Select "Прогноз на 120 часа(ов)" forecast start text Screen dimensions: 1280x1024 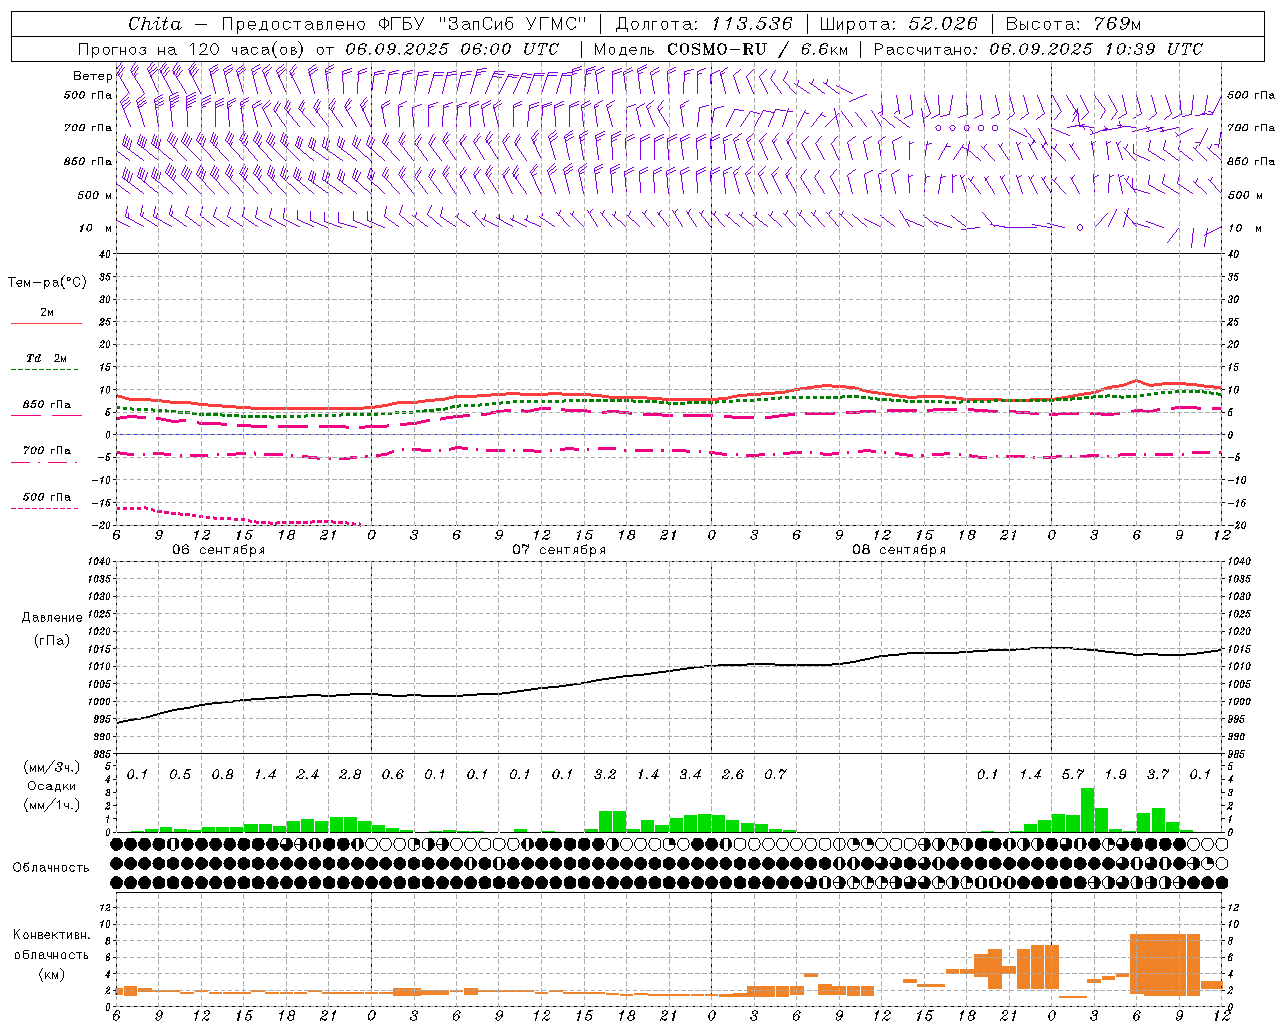(x=193, y=49)
